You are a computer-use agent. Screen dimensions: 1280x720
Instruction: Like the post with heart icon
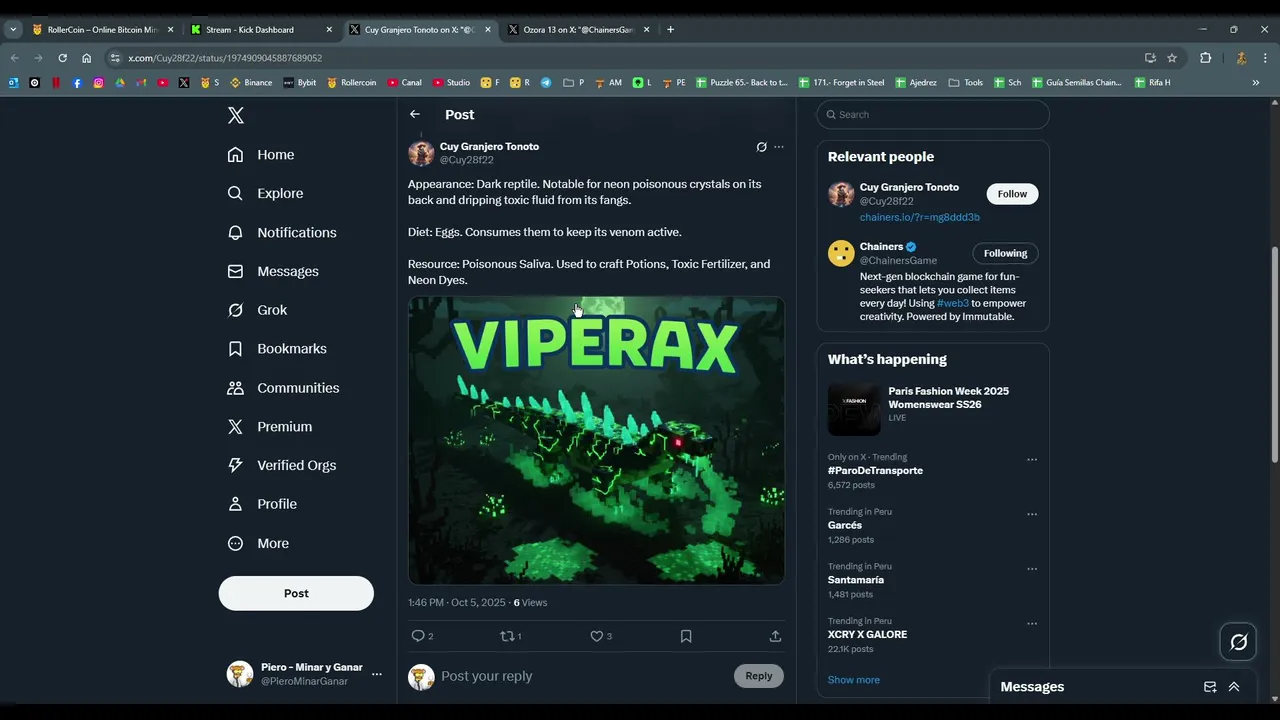pos(600,636)
